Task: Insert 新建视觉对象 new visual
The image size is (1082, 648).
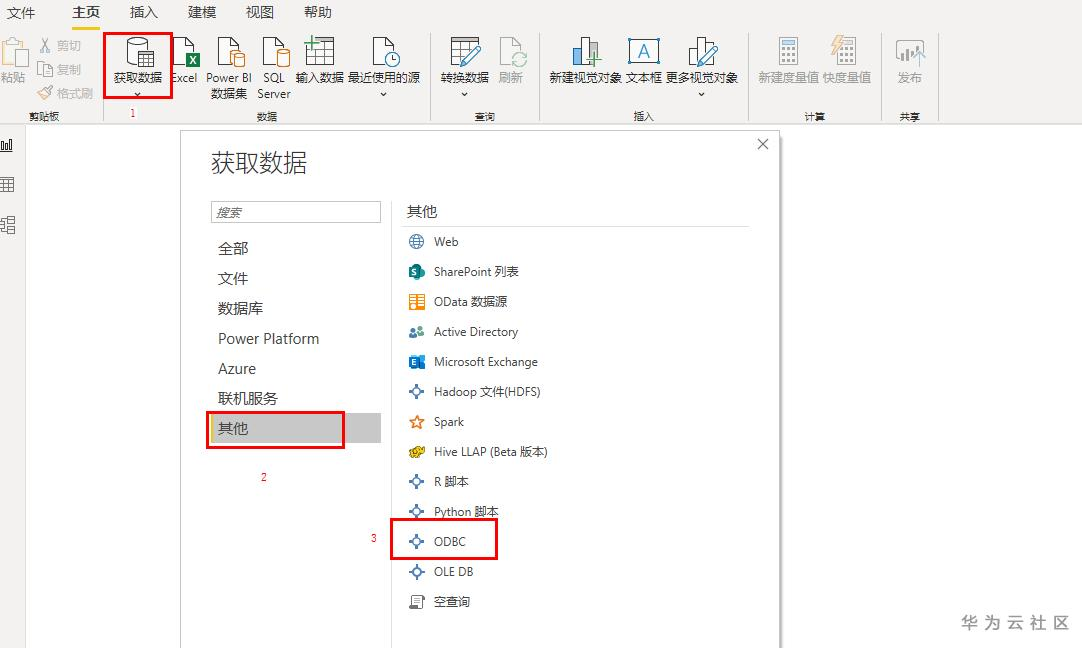Action: (x=585, y=59)
